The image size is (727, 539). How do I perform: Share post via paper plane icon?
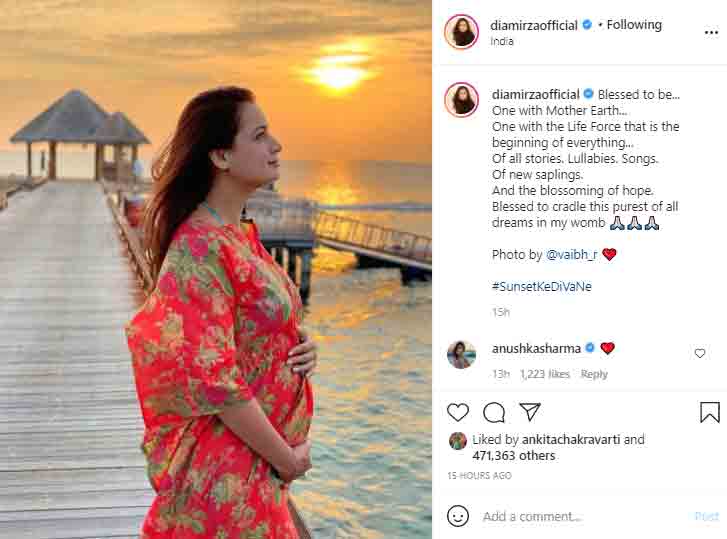pyautogui.click(x=530, y=412)
